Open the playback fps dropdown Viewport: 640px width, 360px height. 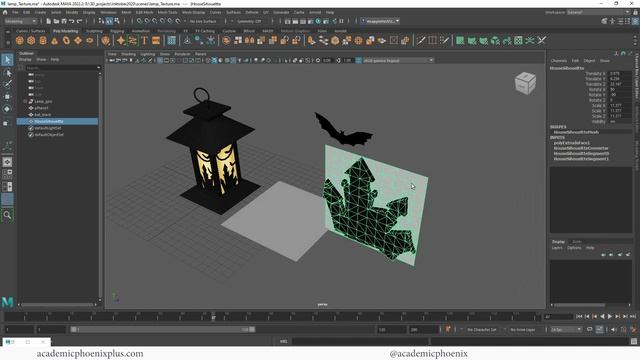pyautogui.click(x=566, y=329)
